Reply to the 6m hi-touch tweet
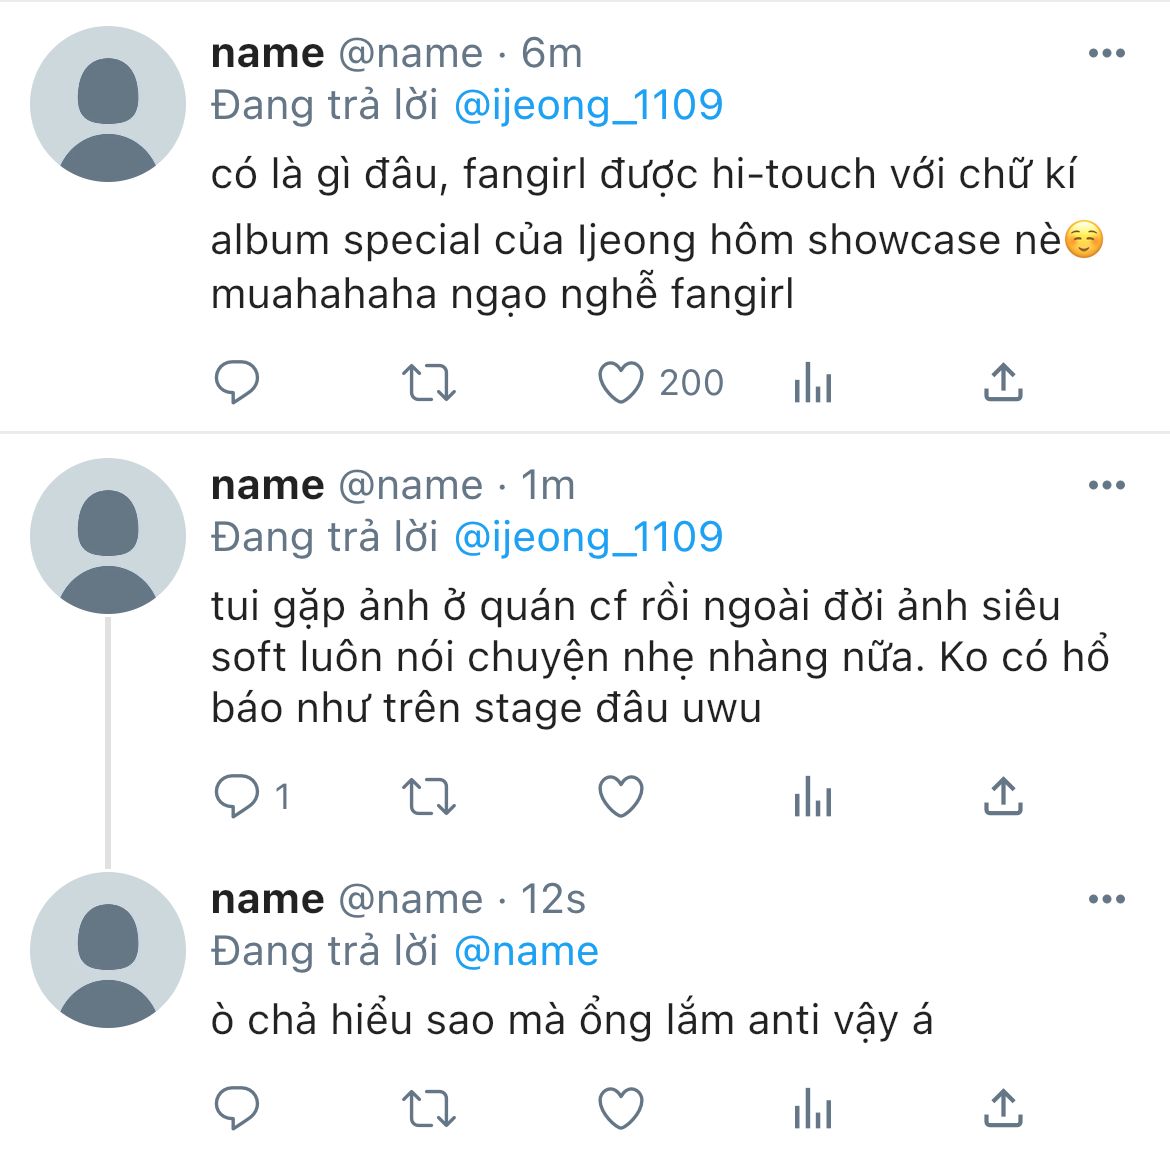This screenshot has height=1149, width=1170. (x=237, y=382)
